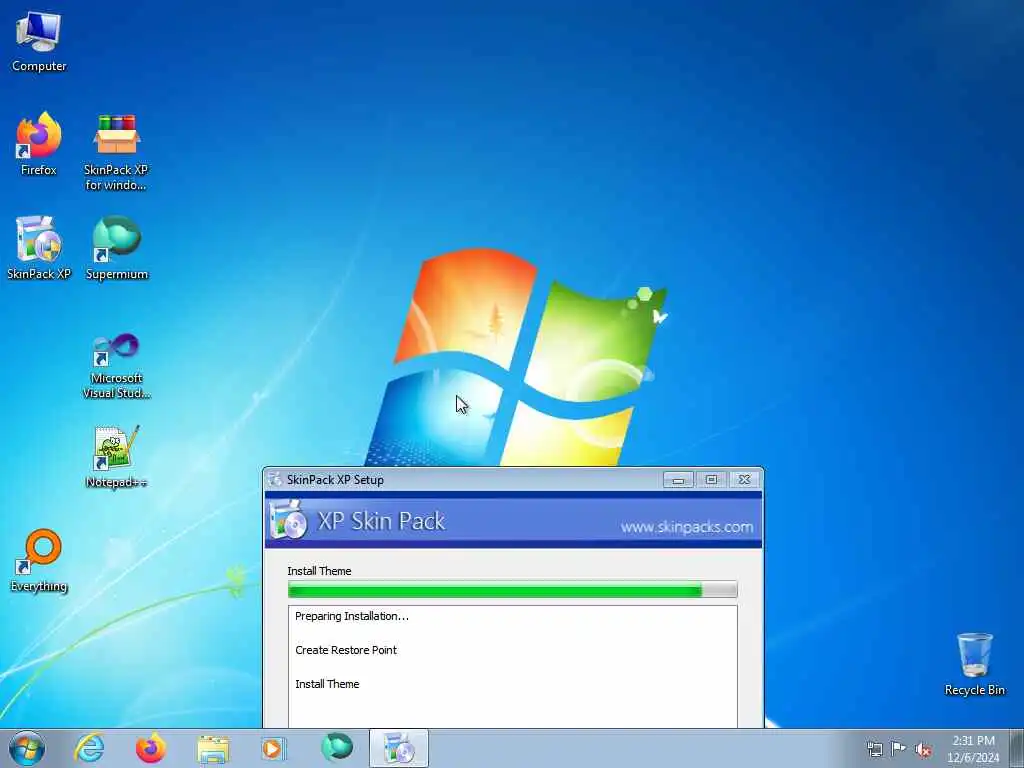The width and height of the screenshot is (1024, 768).
Task: Maximize the SkinPack XP Setup window
Action: (x=711, y=480)
